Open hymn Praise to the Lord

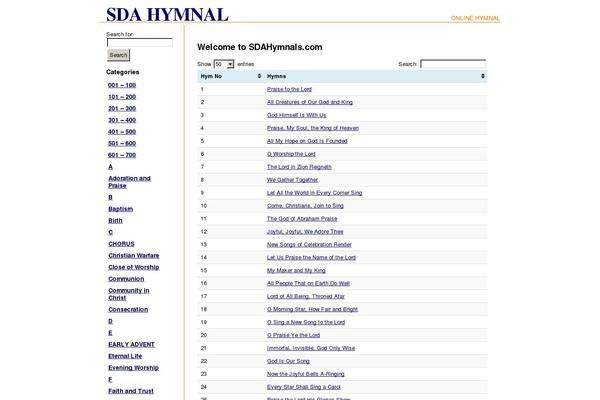pyautogui.click(x=289, y=89)
